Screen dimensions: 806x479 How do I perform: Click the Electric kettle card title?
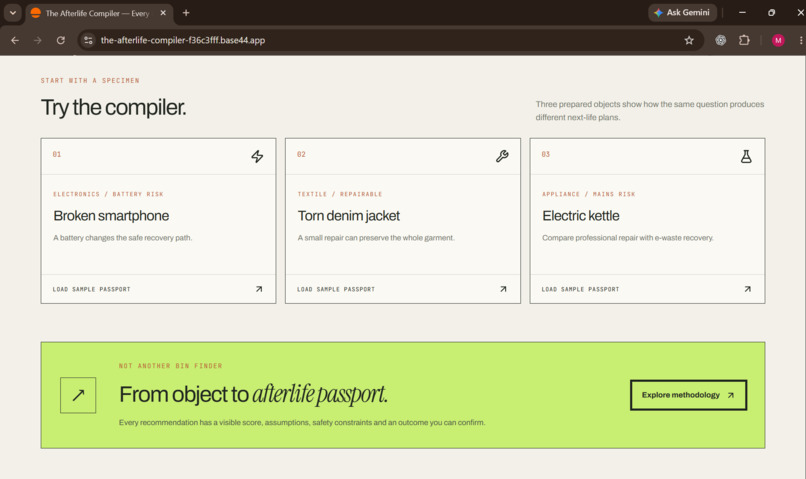point(581,216)
